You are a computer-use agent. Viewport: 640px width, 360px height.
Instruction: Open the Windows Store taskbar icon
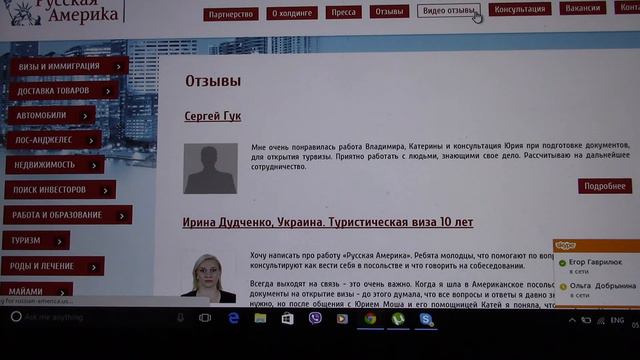coord(288,318)
